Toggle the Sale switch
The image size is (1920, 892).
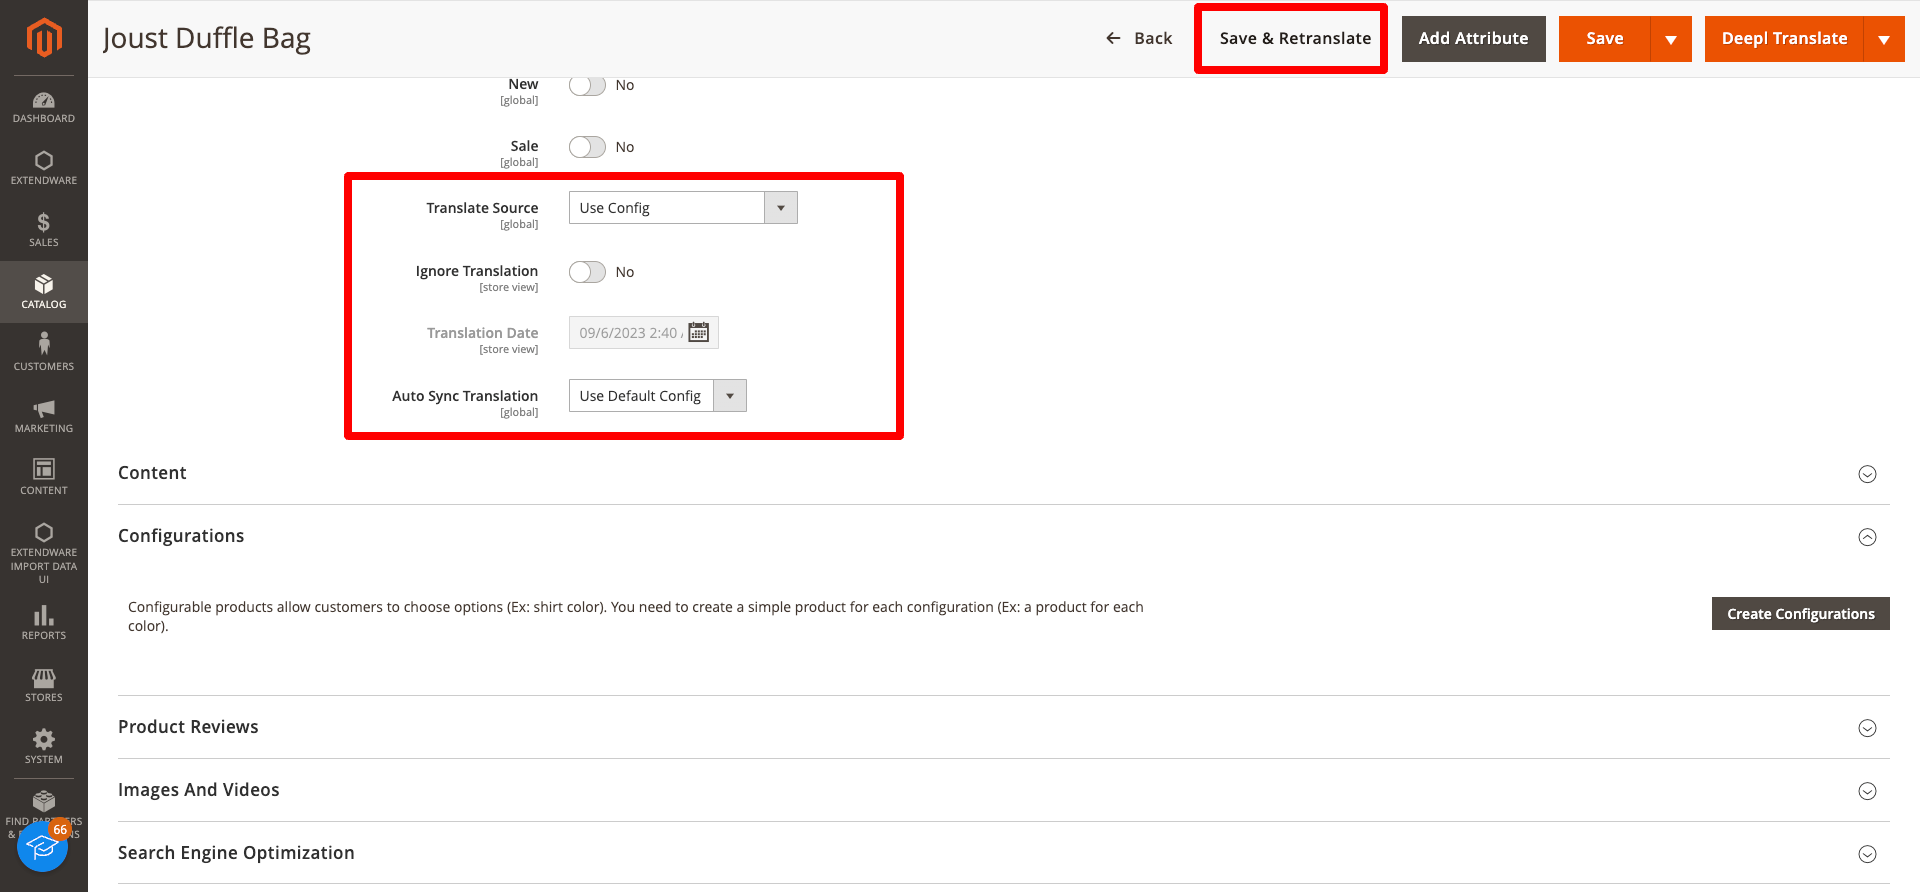pos(587,147)
